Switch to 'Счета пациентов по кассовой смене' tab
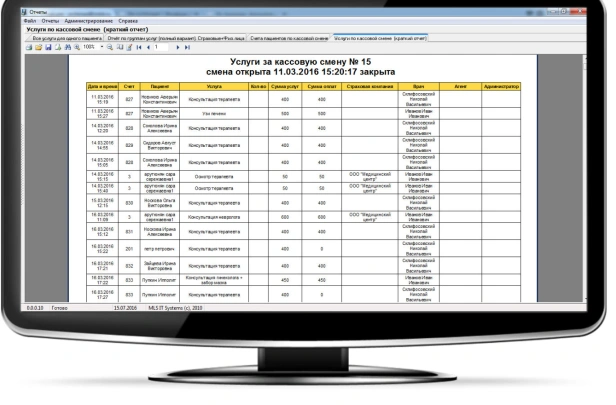The height and width of the screenshot is (405, 616). click(288, 38)
